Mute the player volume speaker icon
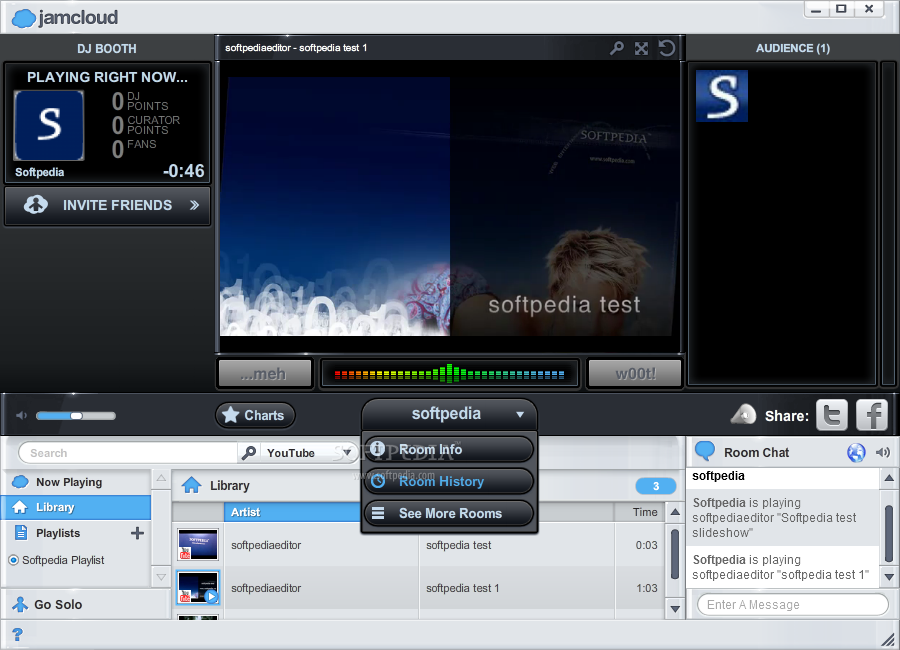Viewport: 900px width, 650px height. pyautogui.click(x=22, y=415)
